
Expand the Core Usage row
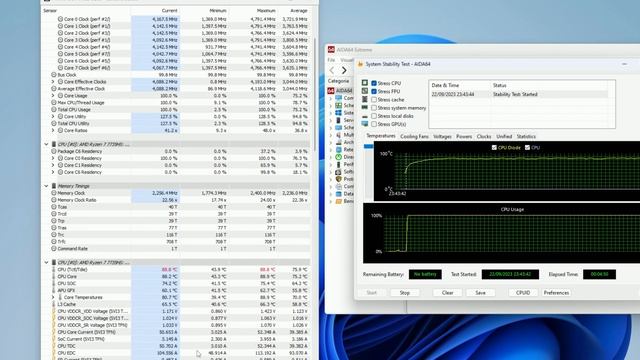[53, 96]
